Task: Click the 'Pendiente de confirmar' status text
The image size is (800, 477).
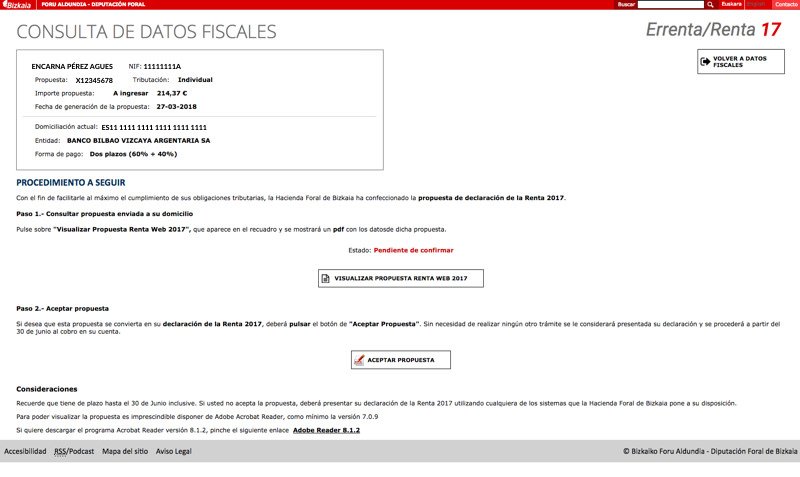Action: pyautogui.click(x=413, y=250)
